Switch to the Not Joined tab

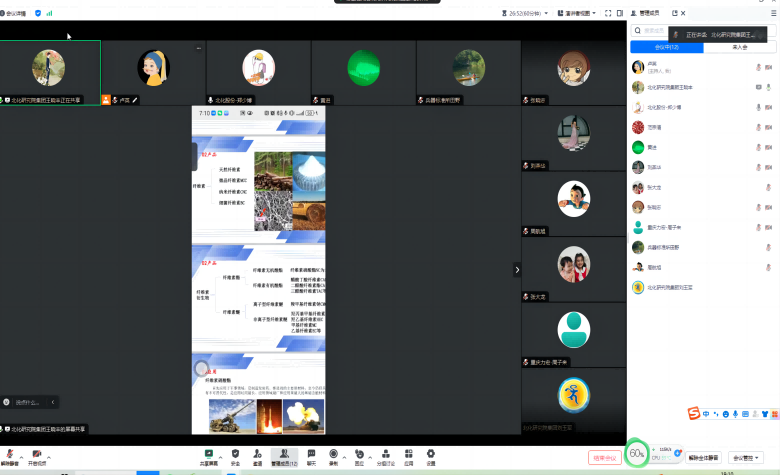(x=739, y=47)
